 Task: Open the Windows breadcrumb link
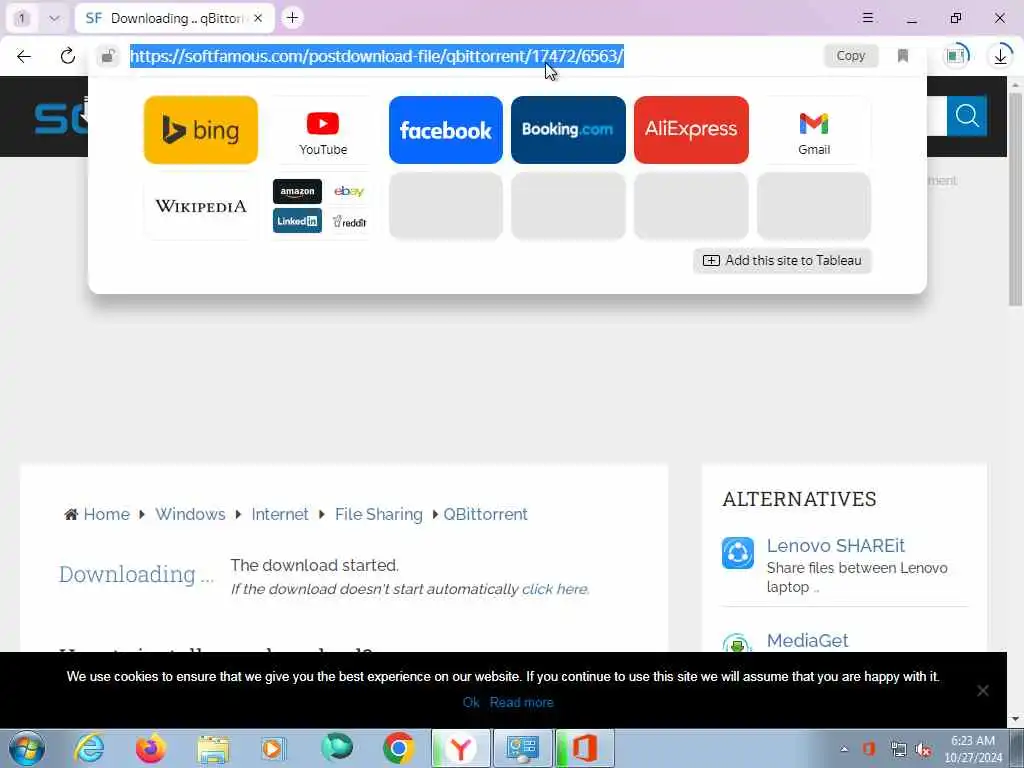tap(190, 514)
